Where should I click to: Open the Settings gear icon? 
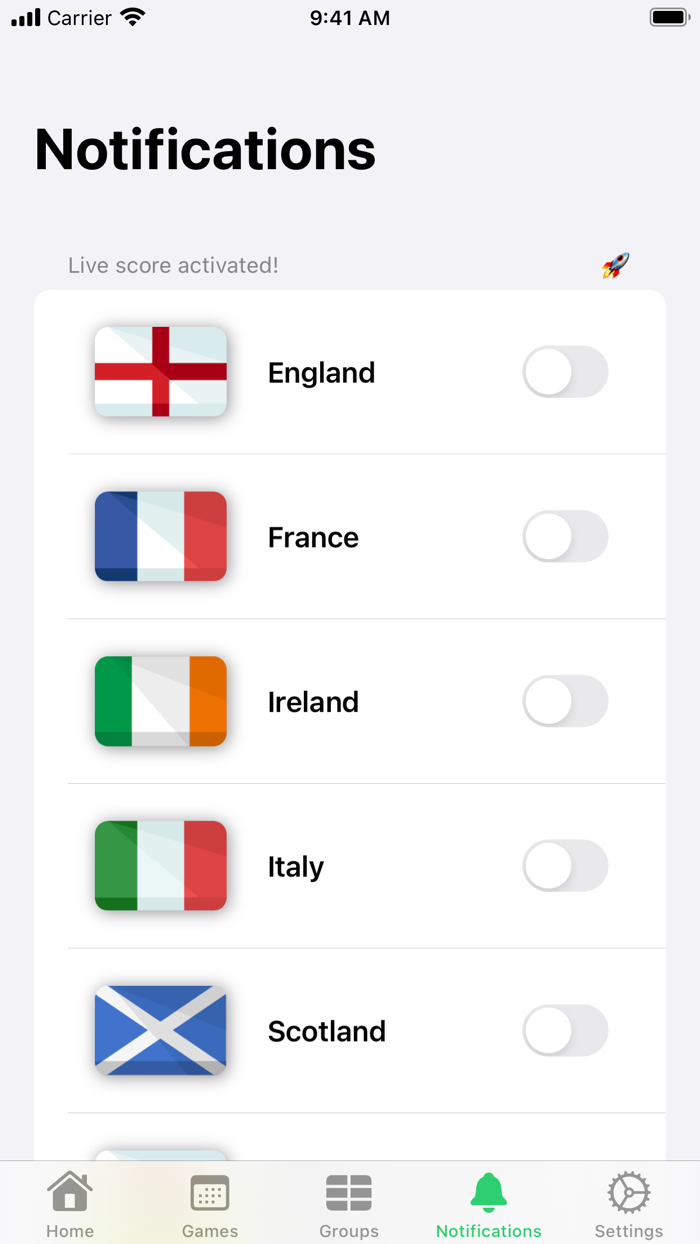pyautogui.click(x=629, y=1192)
